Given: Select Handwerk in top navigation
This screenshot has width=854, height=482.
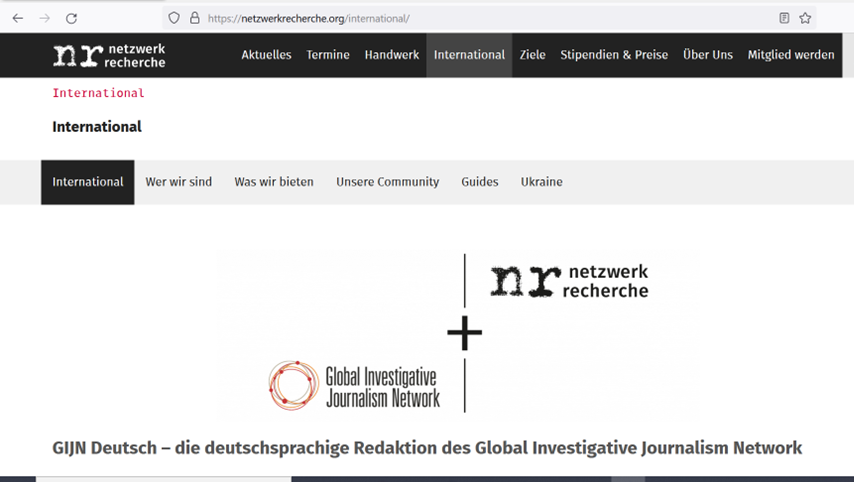Looking at the screenshot, I should pyautogui.click(x=392, y=55).
